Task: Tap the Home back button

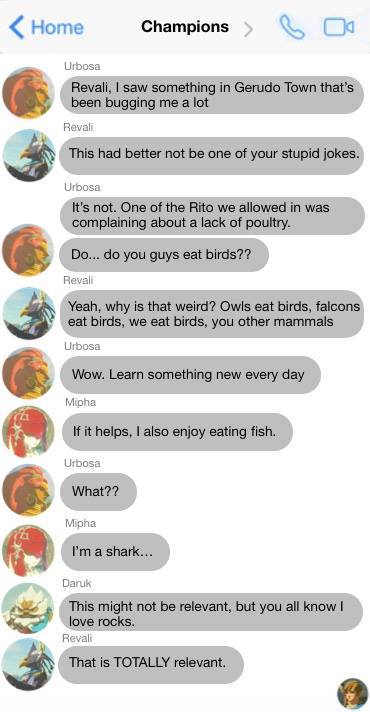Action: [46, 27]
